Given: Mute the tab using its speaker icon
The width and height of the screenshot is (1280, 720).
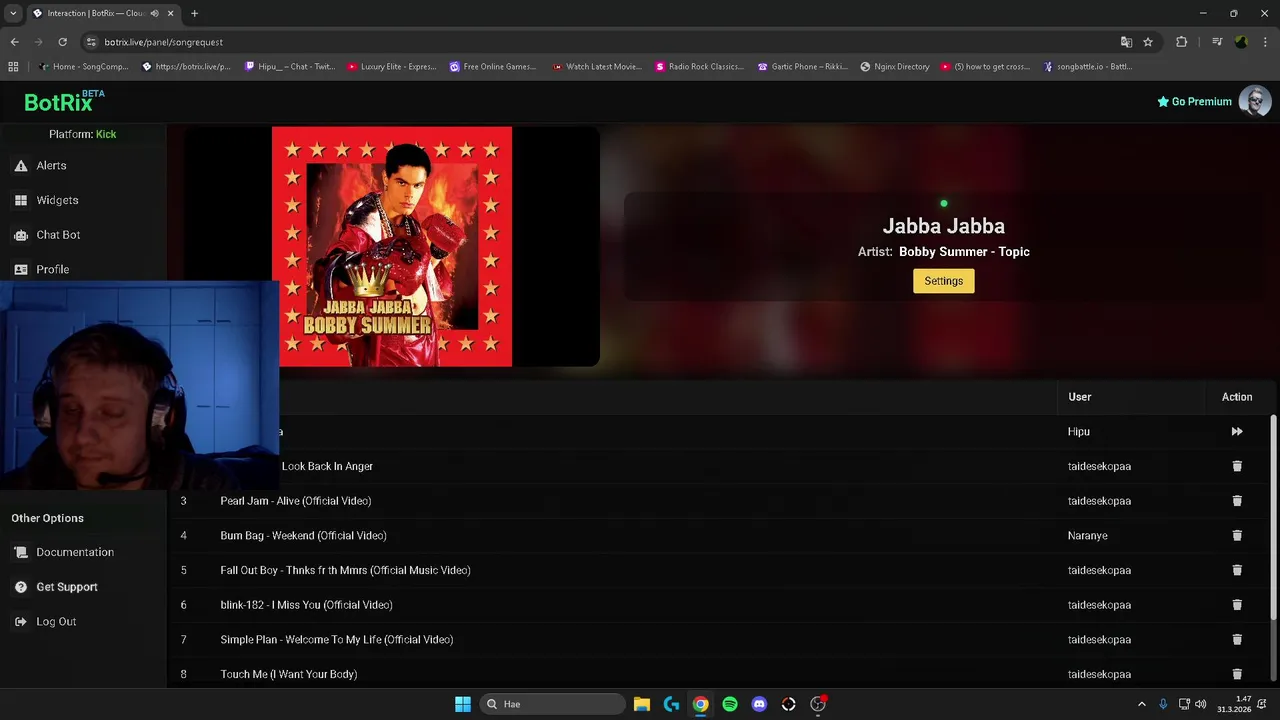Looking at the screenshot, I should (x=154, y=13).
